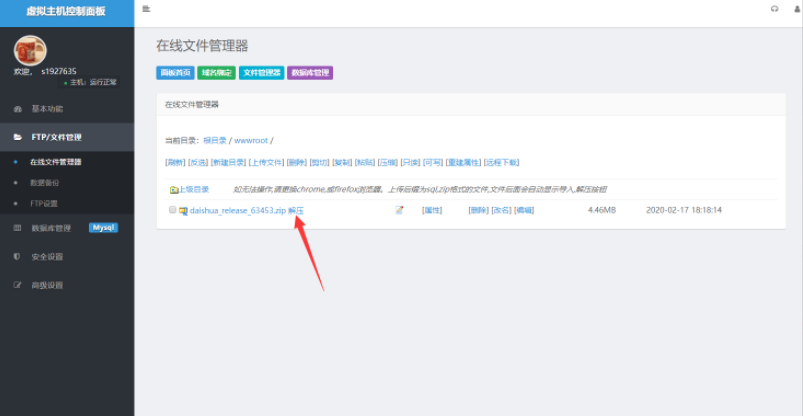Screen dimensions: 803x416
Task: Click the s1927635 username text
Action: (59, 71)
